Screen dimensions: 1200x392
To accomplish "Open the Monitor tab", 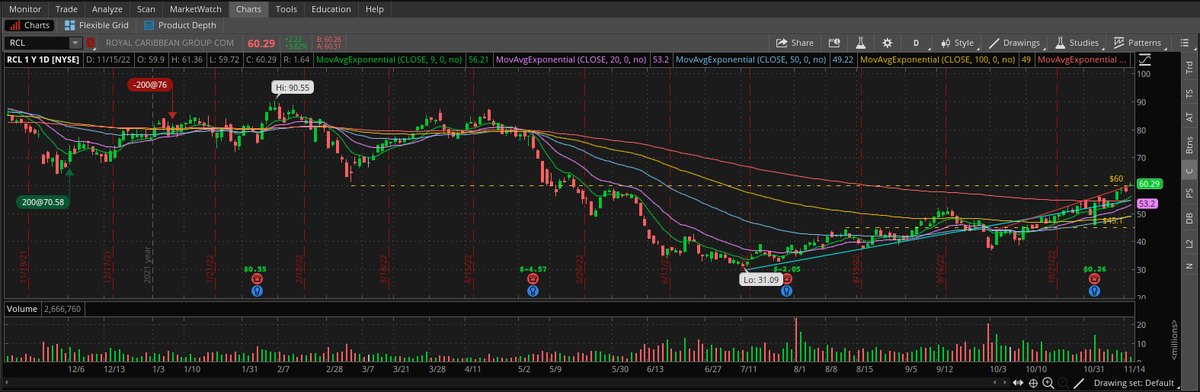I will click(x=25, y=8).
